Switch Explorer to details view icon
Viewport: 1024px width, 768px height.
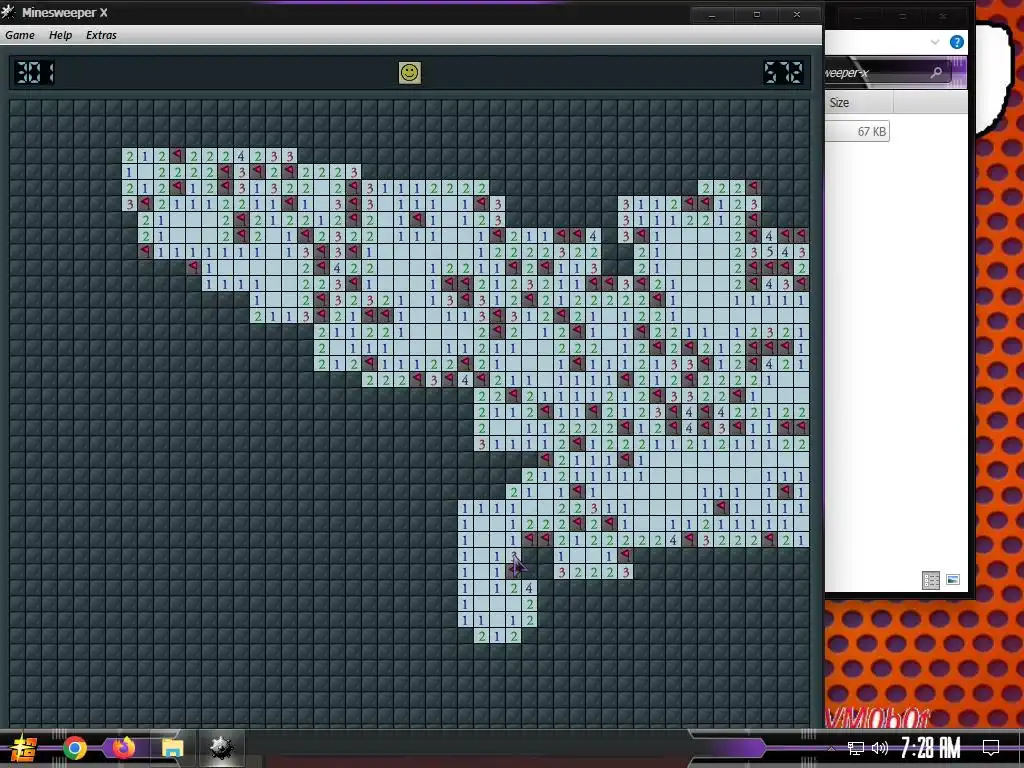pos(931,580)
